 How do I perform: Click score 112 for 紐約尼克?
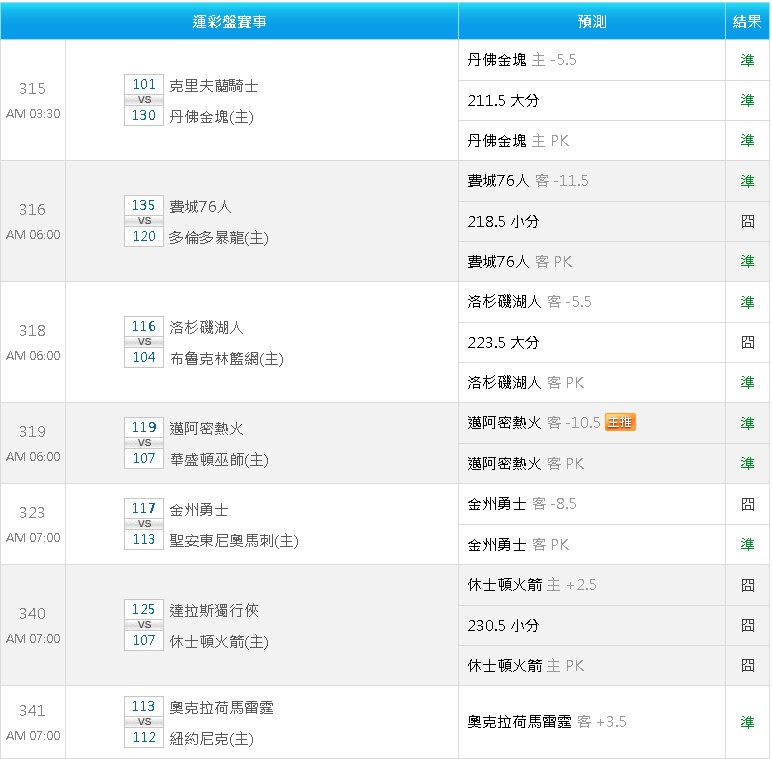pyautogui.click(x=144, y=737)
